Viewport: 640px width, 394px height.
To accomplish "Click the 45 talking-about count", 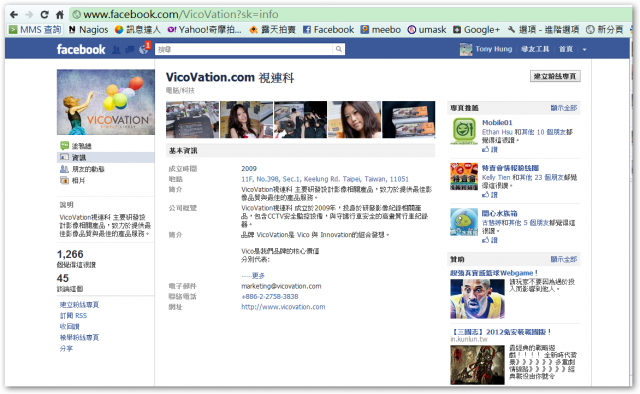I will pyautogui.click(x=63, y=278).
